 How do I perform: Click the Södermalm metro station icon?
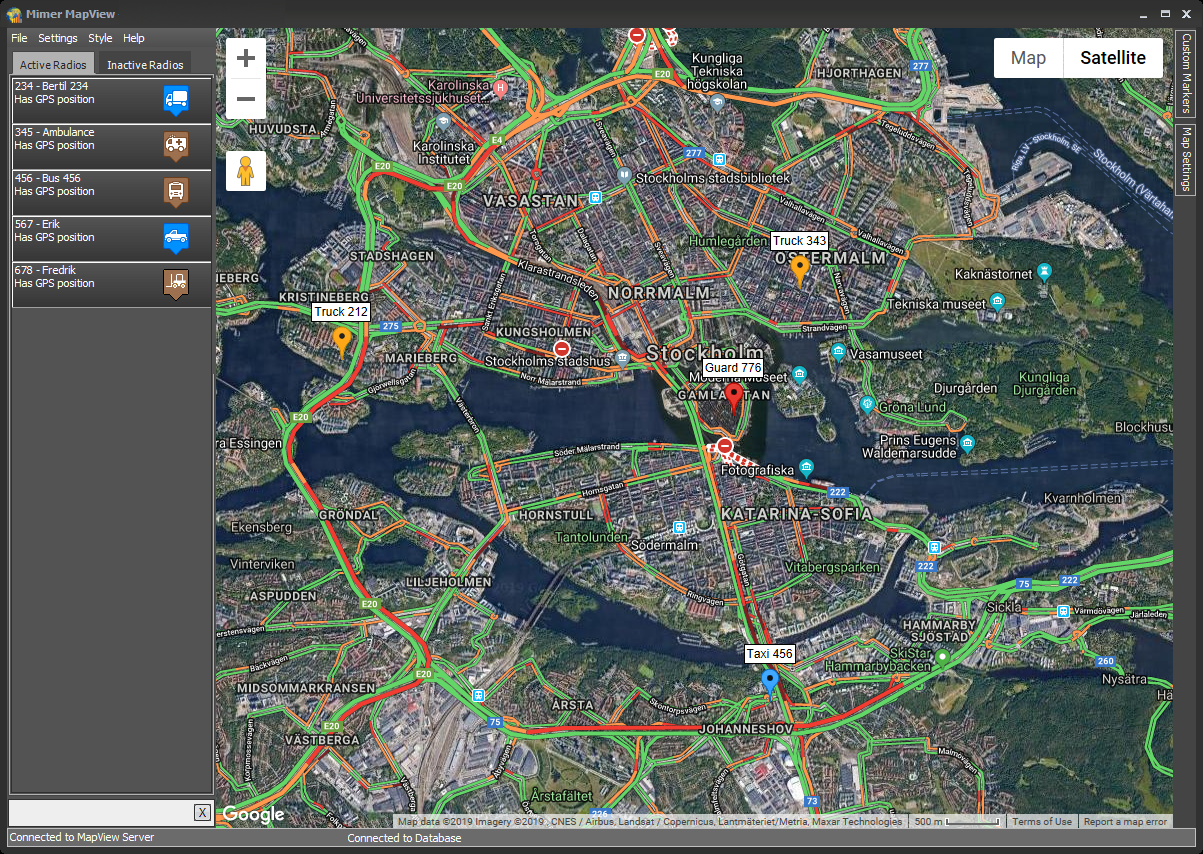(680, 527)
